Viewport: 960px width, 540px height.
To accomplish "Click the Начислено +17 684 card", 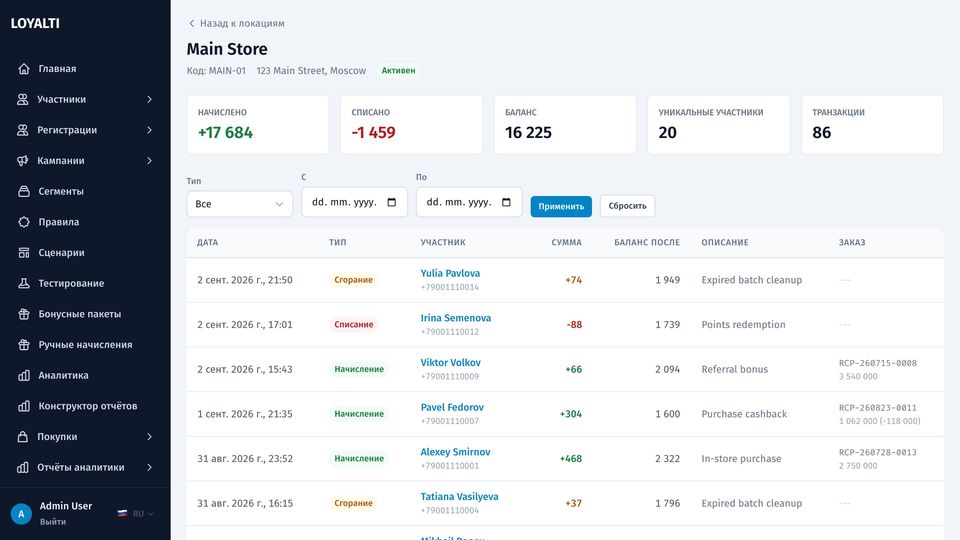I will click(258, 124).
